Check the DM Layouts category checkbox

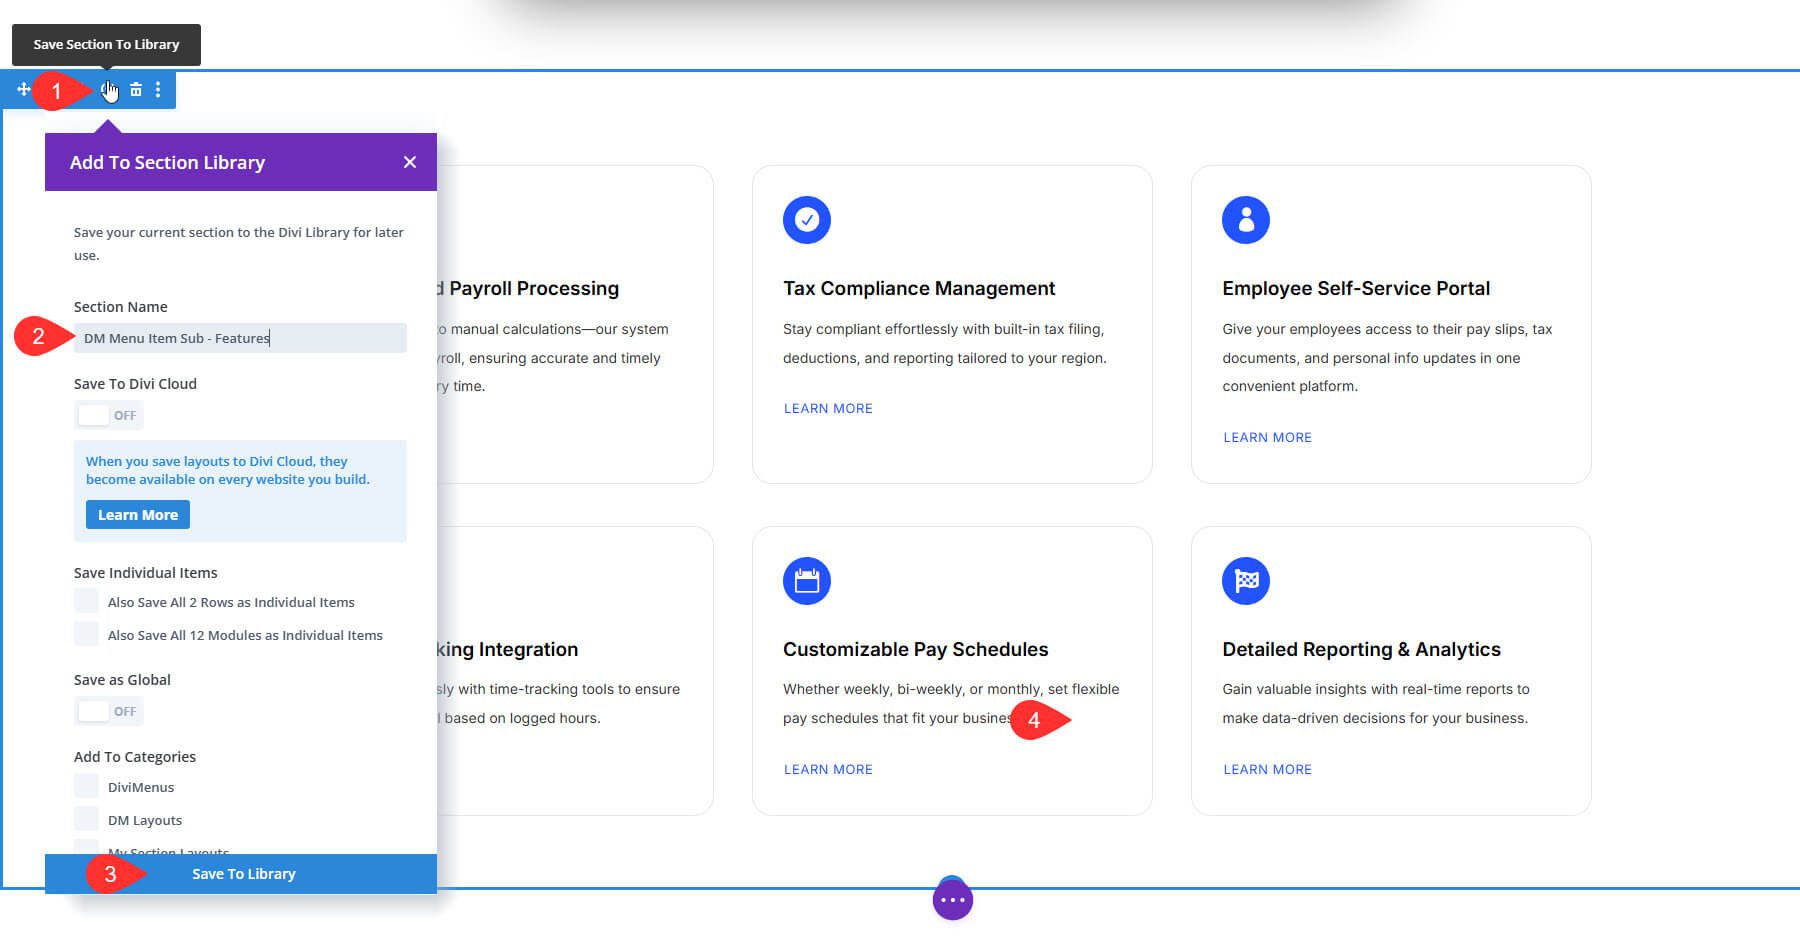click(x=86, y=818)
